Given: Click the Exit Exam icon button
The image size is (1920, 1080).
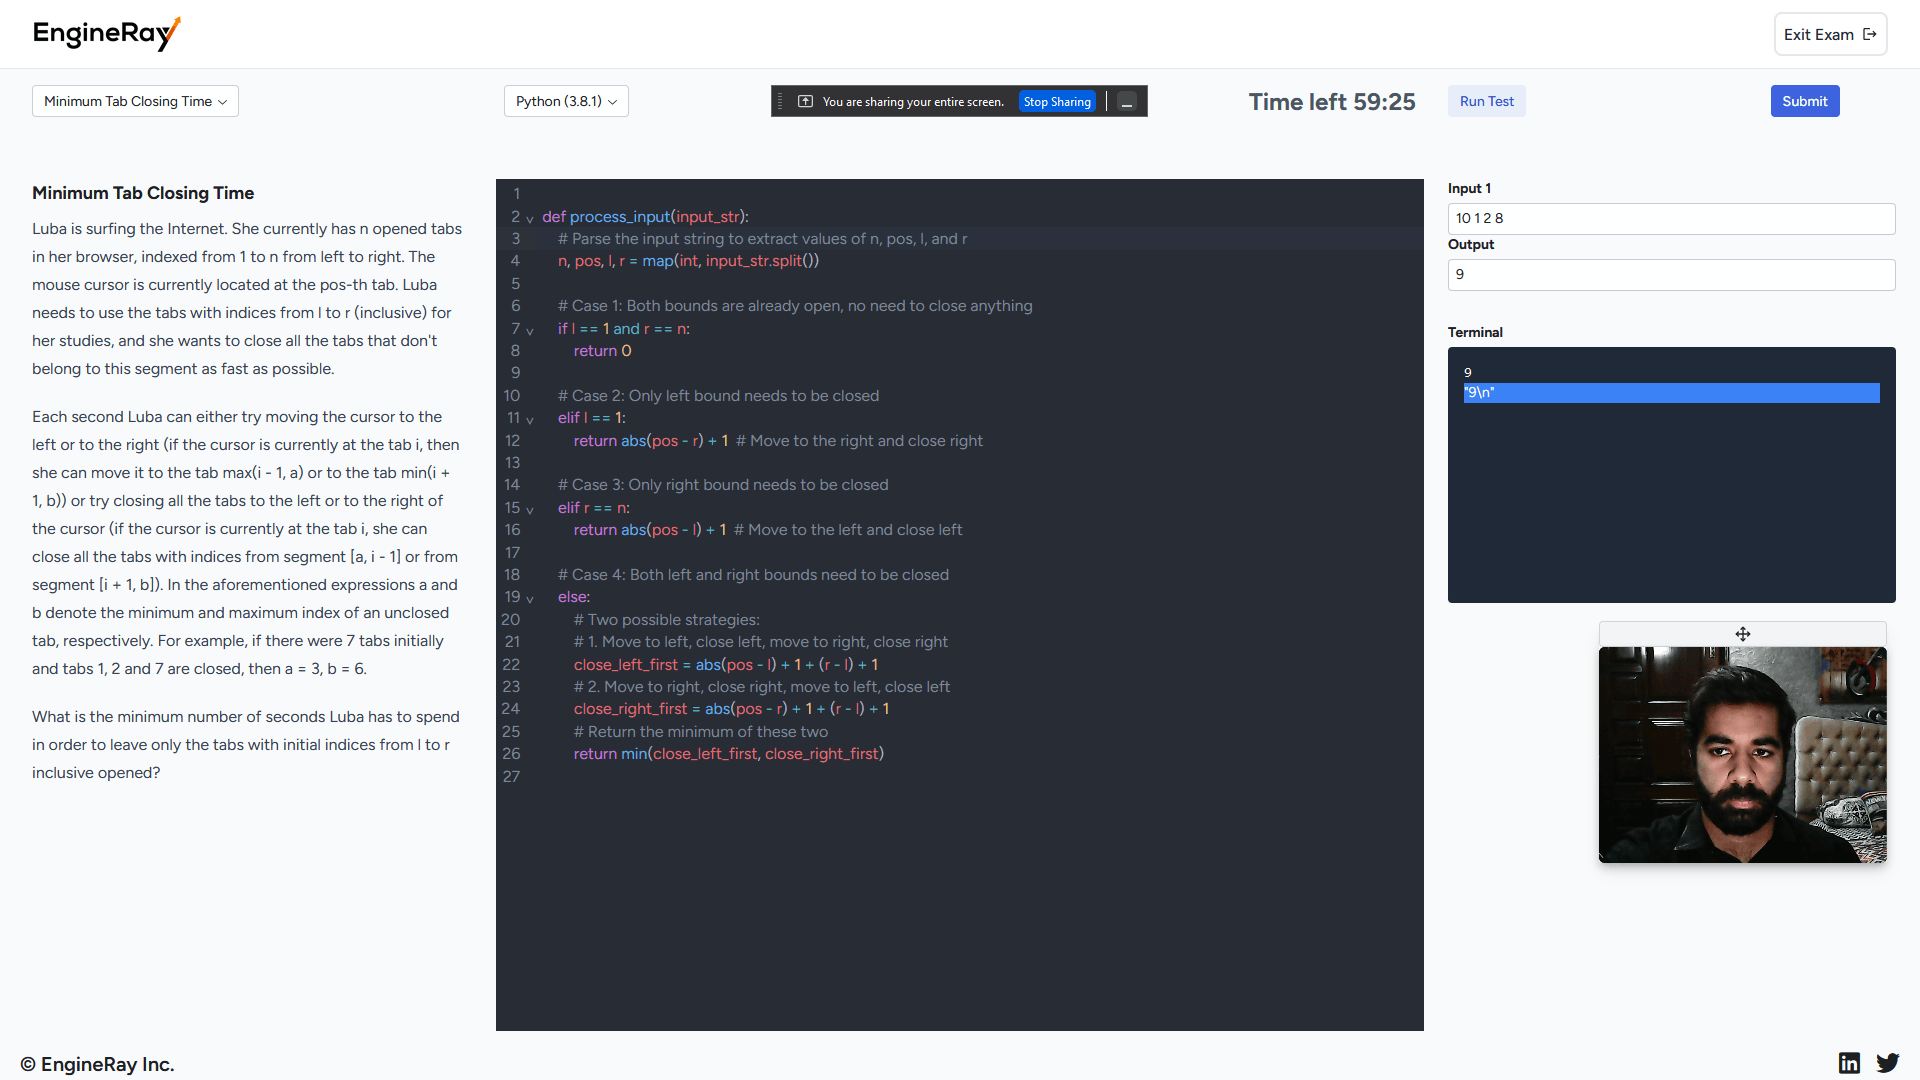Looking at the screenshot, I should [1870, 34].
